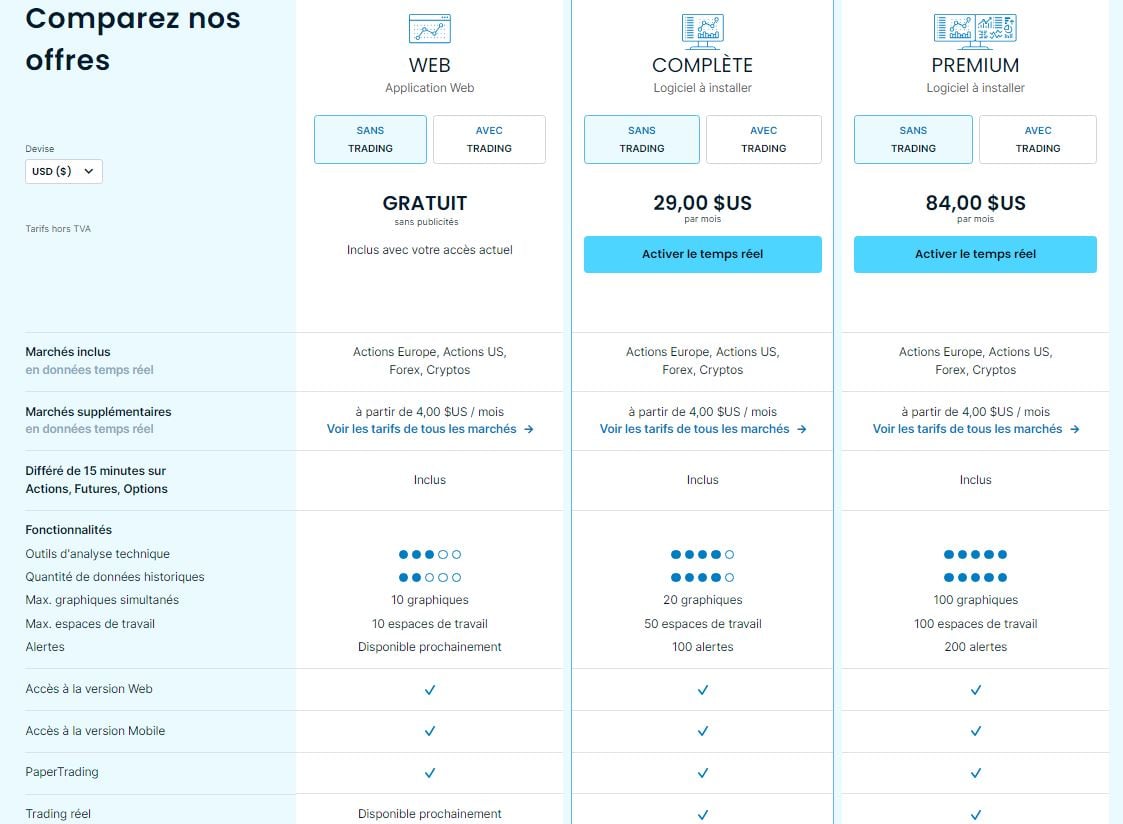Screen dimensions: 1123x824
Task: Click the WEB technical analysis tools rating dots
Action: click(x=430, y=554)
